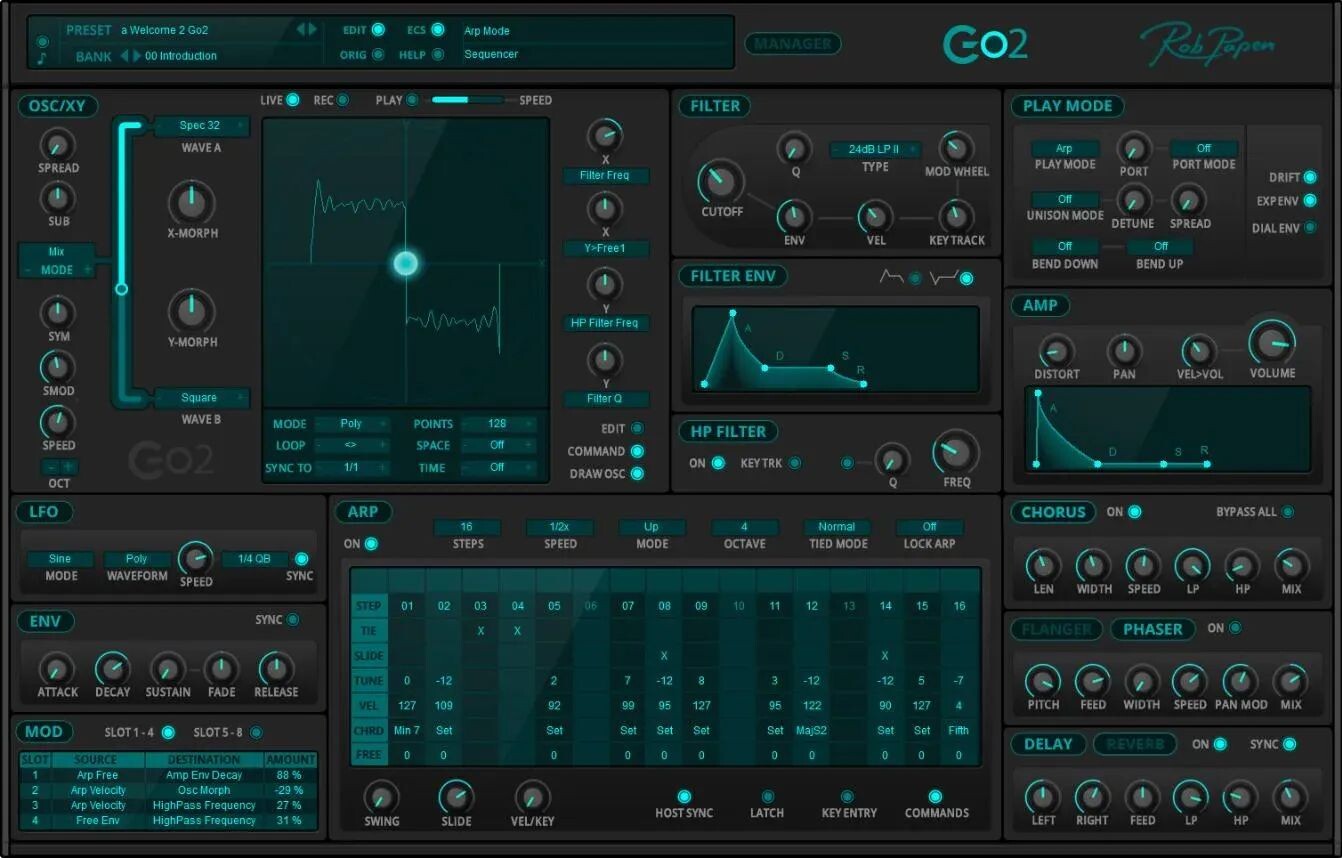Viewport: 1342px width, 858px height.
Task: Open the MANAGER button
Action: 793,44
